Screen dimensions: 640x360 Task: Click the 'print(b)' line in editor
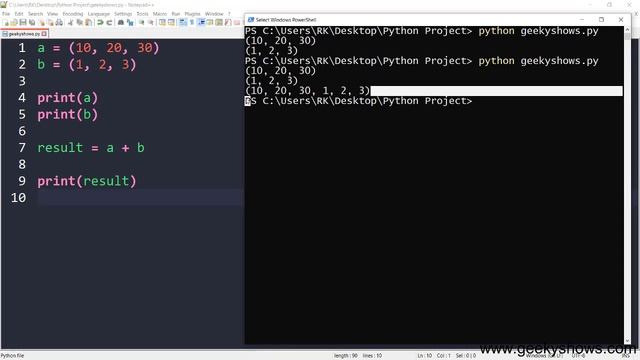(67, 115)
